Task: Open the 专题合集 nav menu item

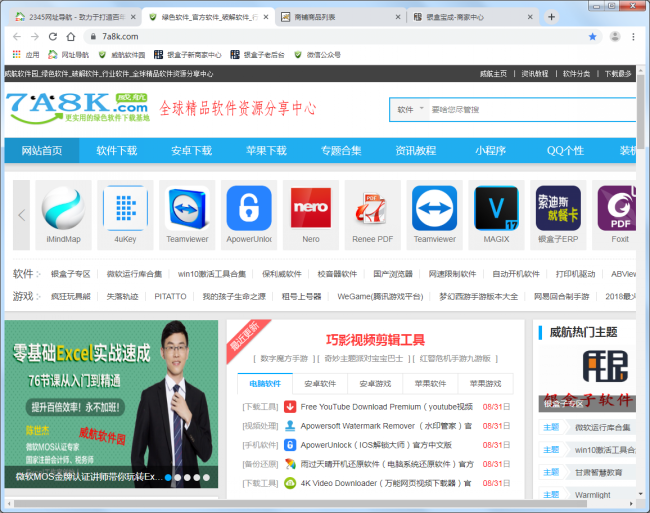Action: (341, 150)
